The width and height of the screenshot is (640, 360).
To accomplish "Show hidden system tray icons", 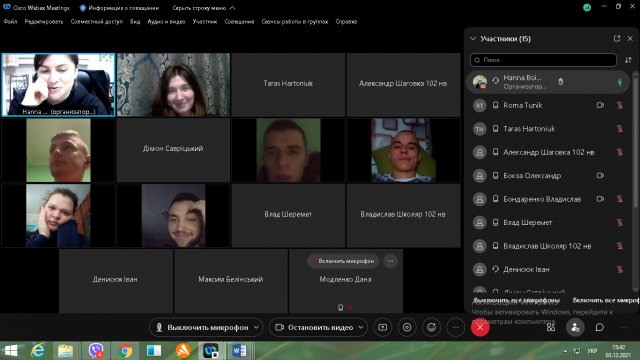I will tap(565, 351).
